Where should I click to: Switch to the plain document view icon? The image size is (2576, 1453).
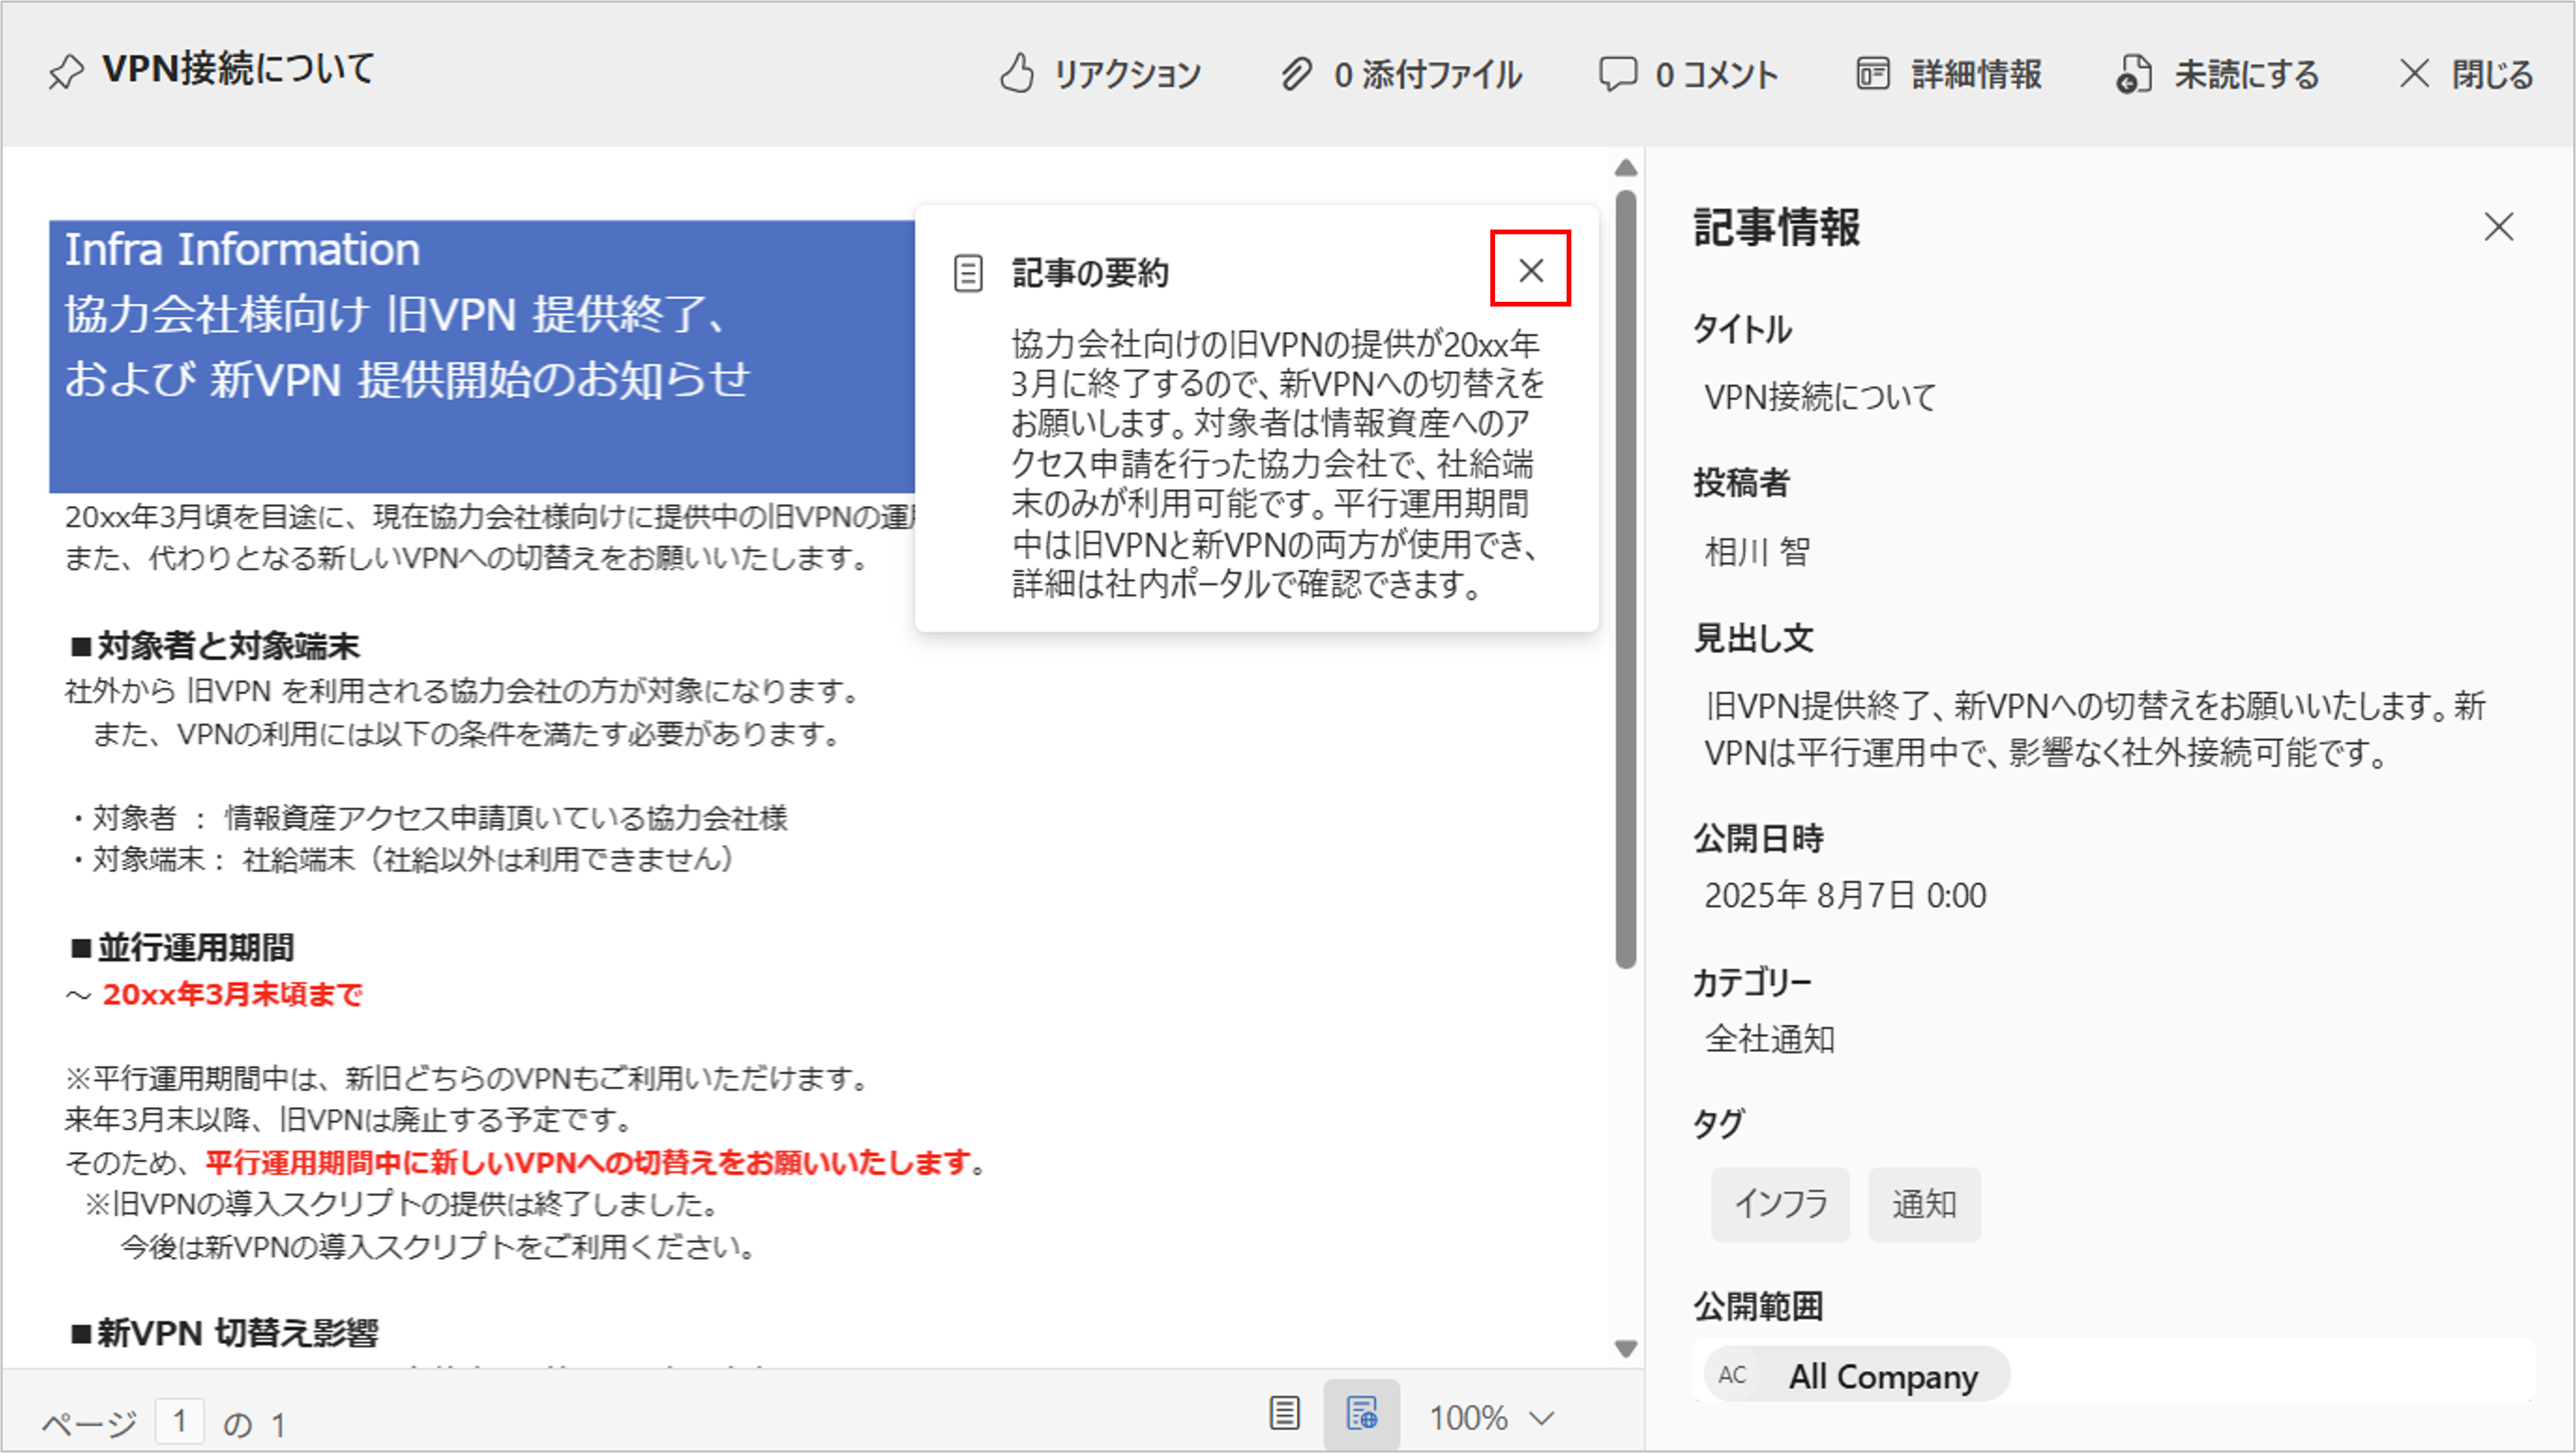(1284, 1414)
